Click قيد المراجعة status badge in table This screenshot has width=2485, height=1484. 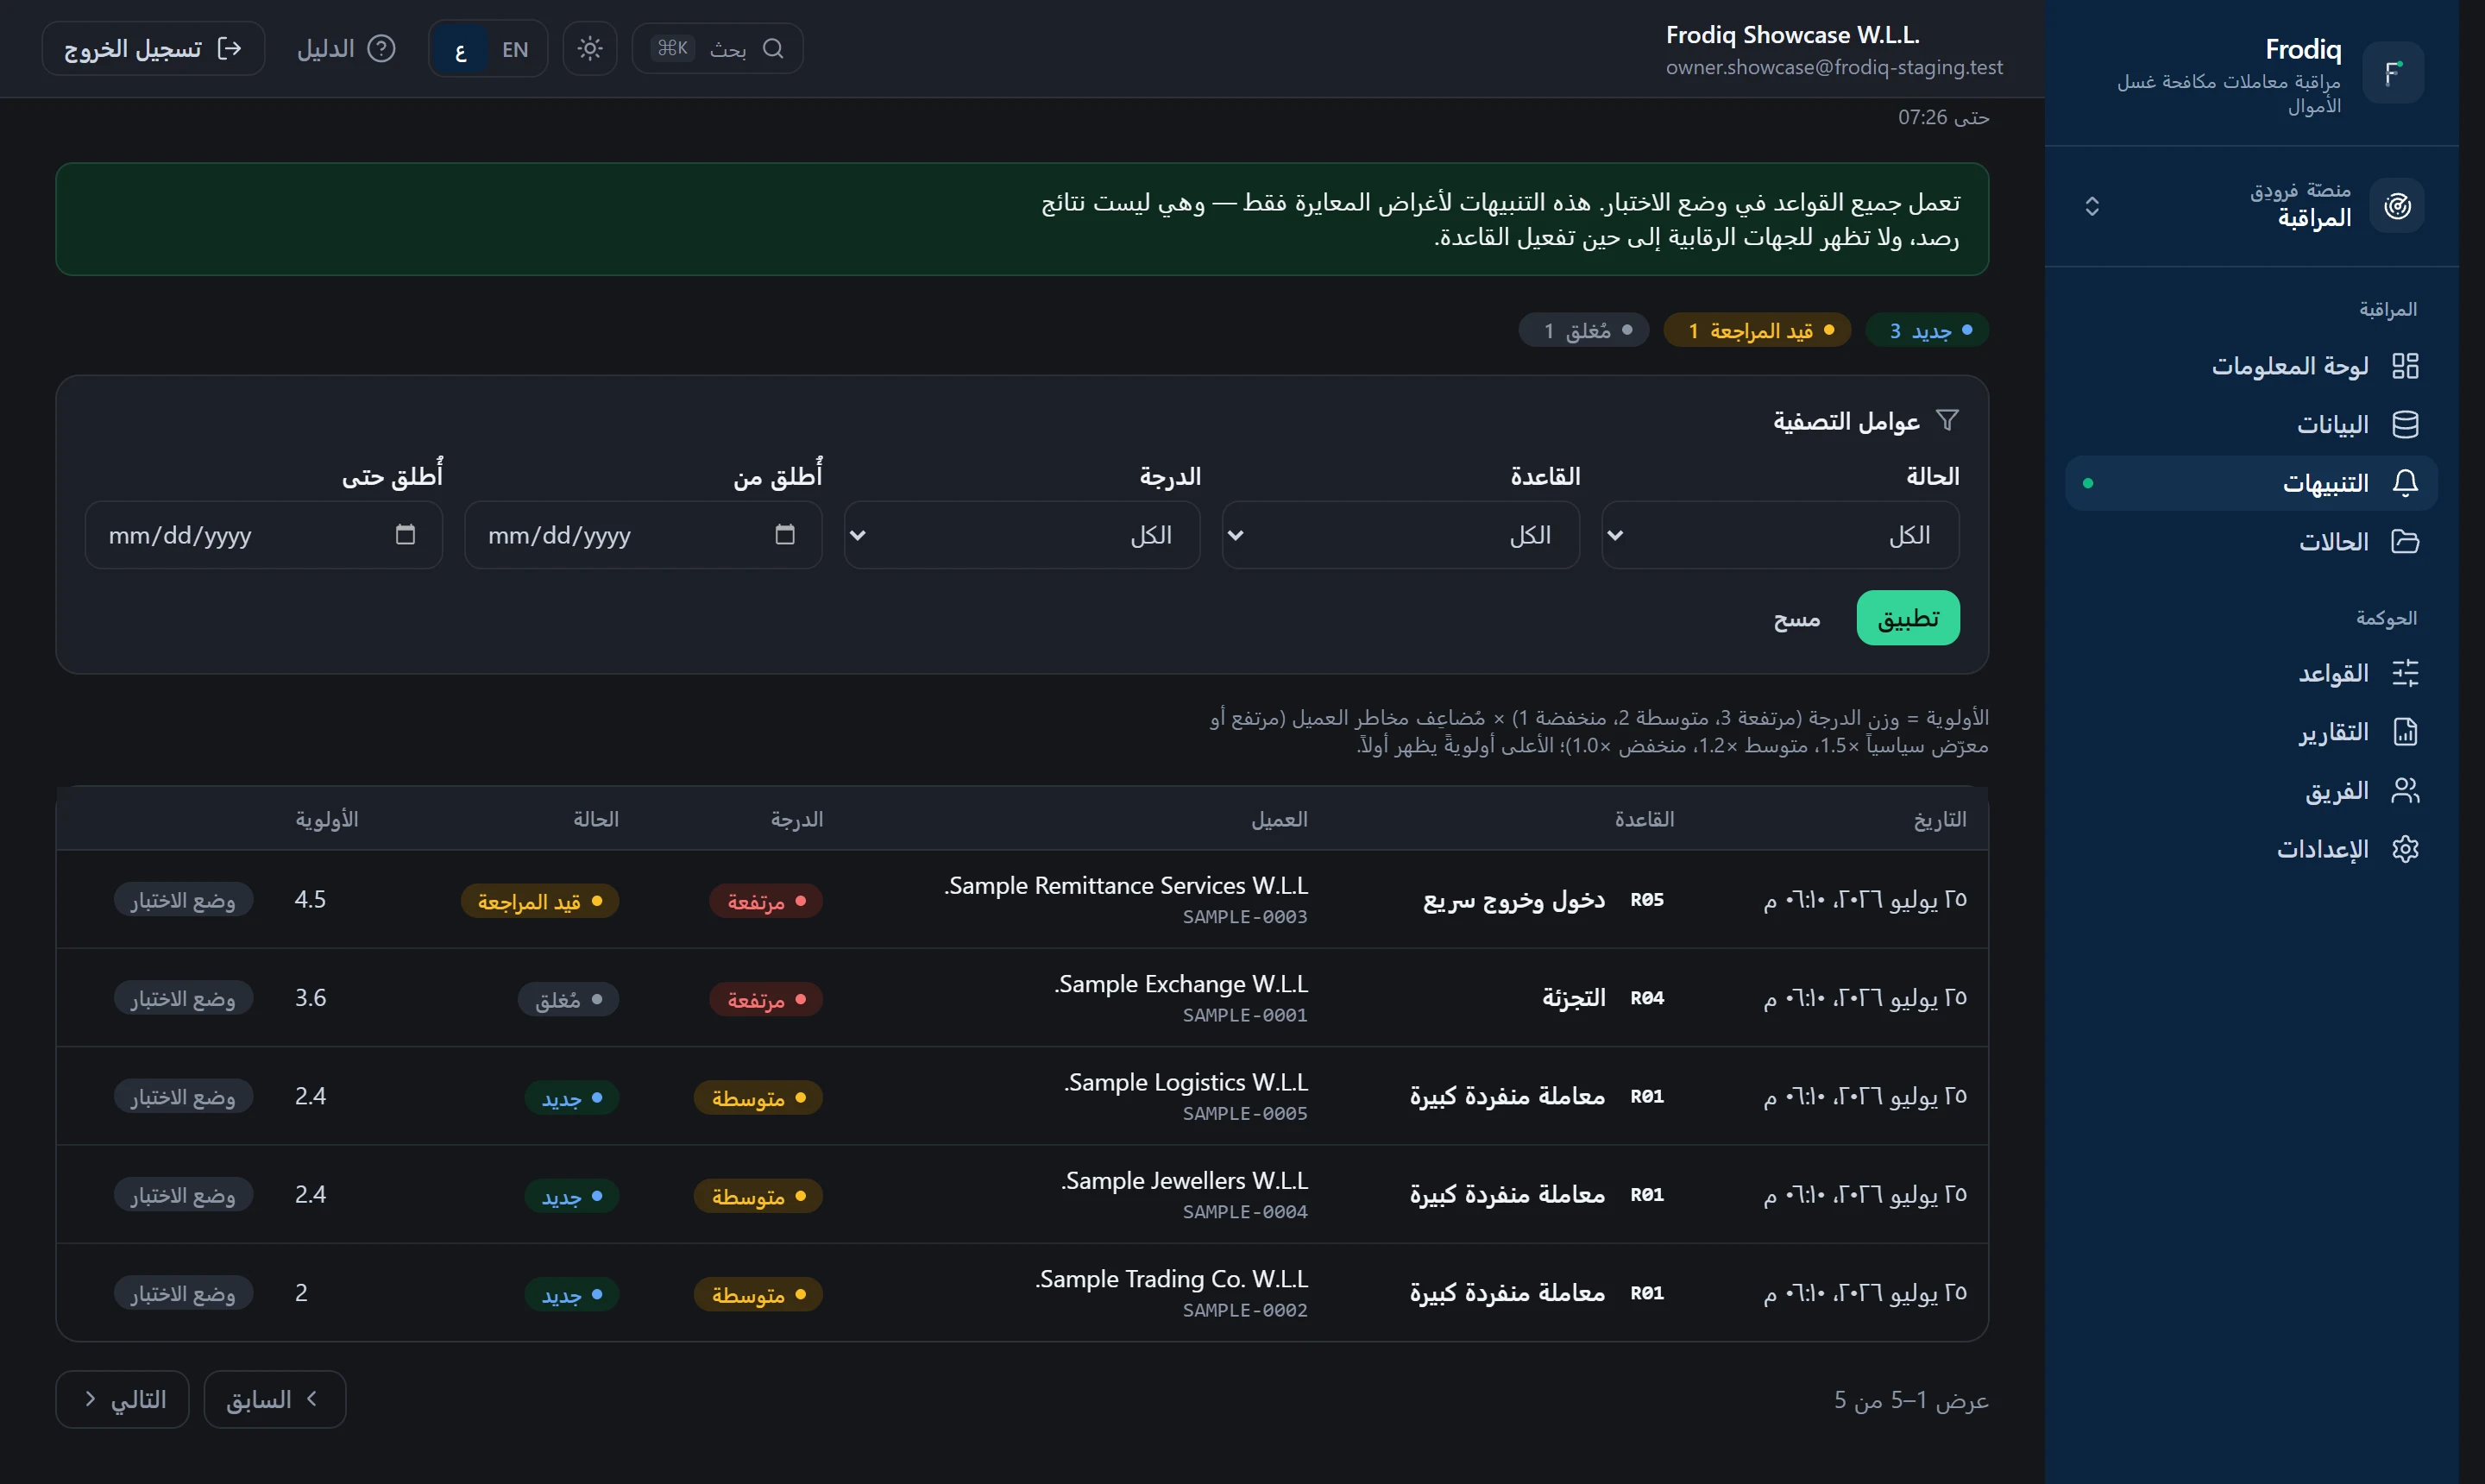[540, 901]
